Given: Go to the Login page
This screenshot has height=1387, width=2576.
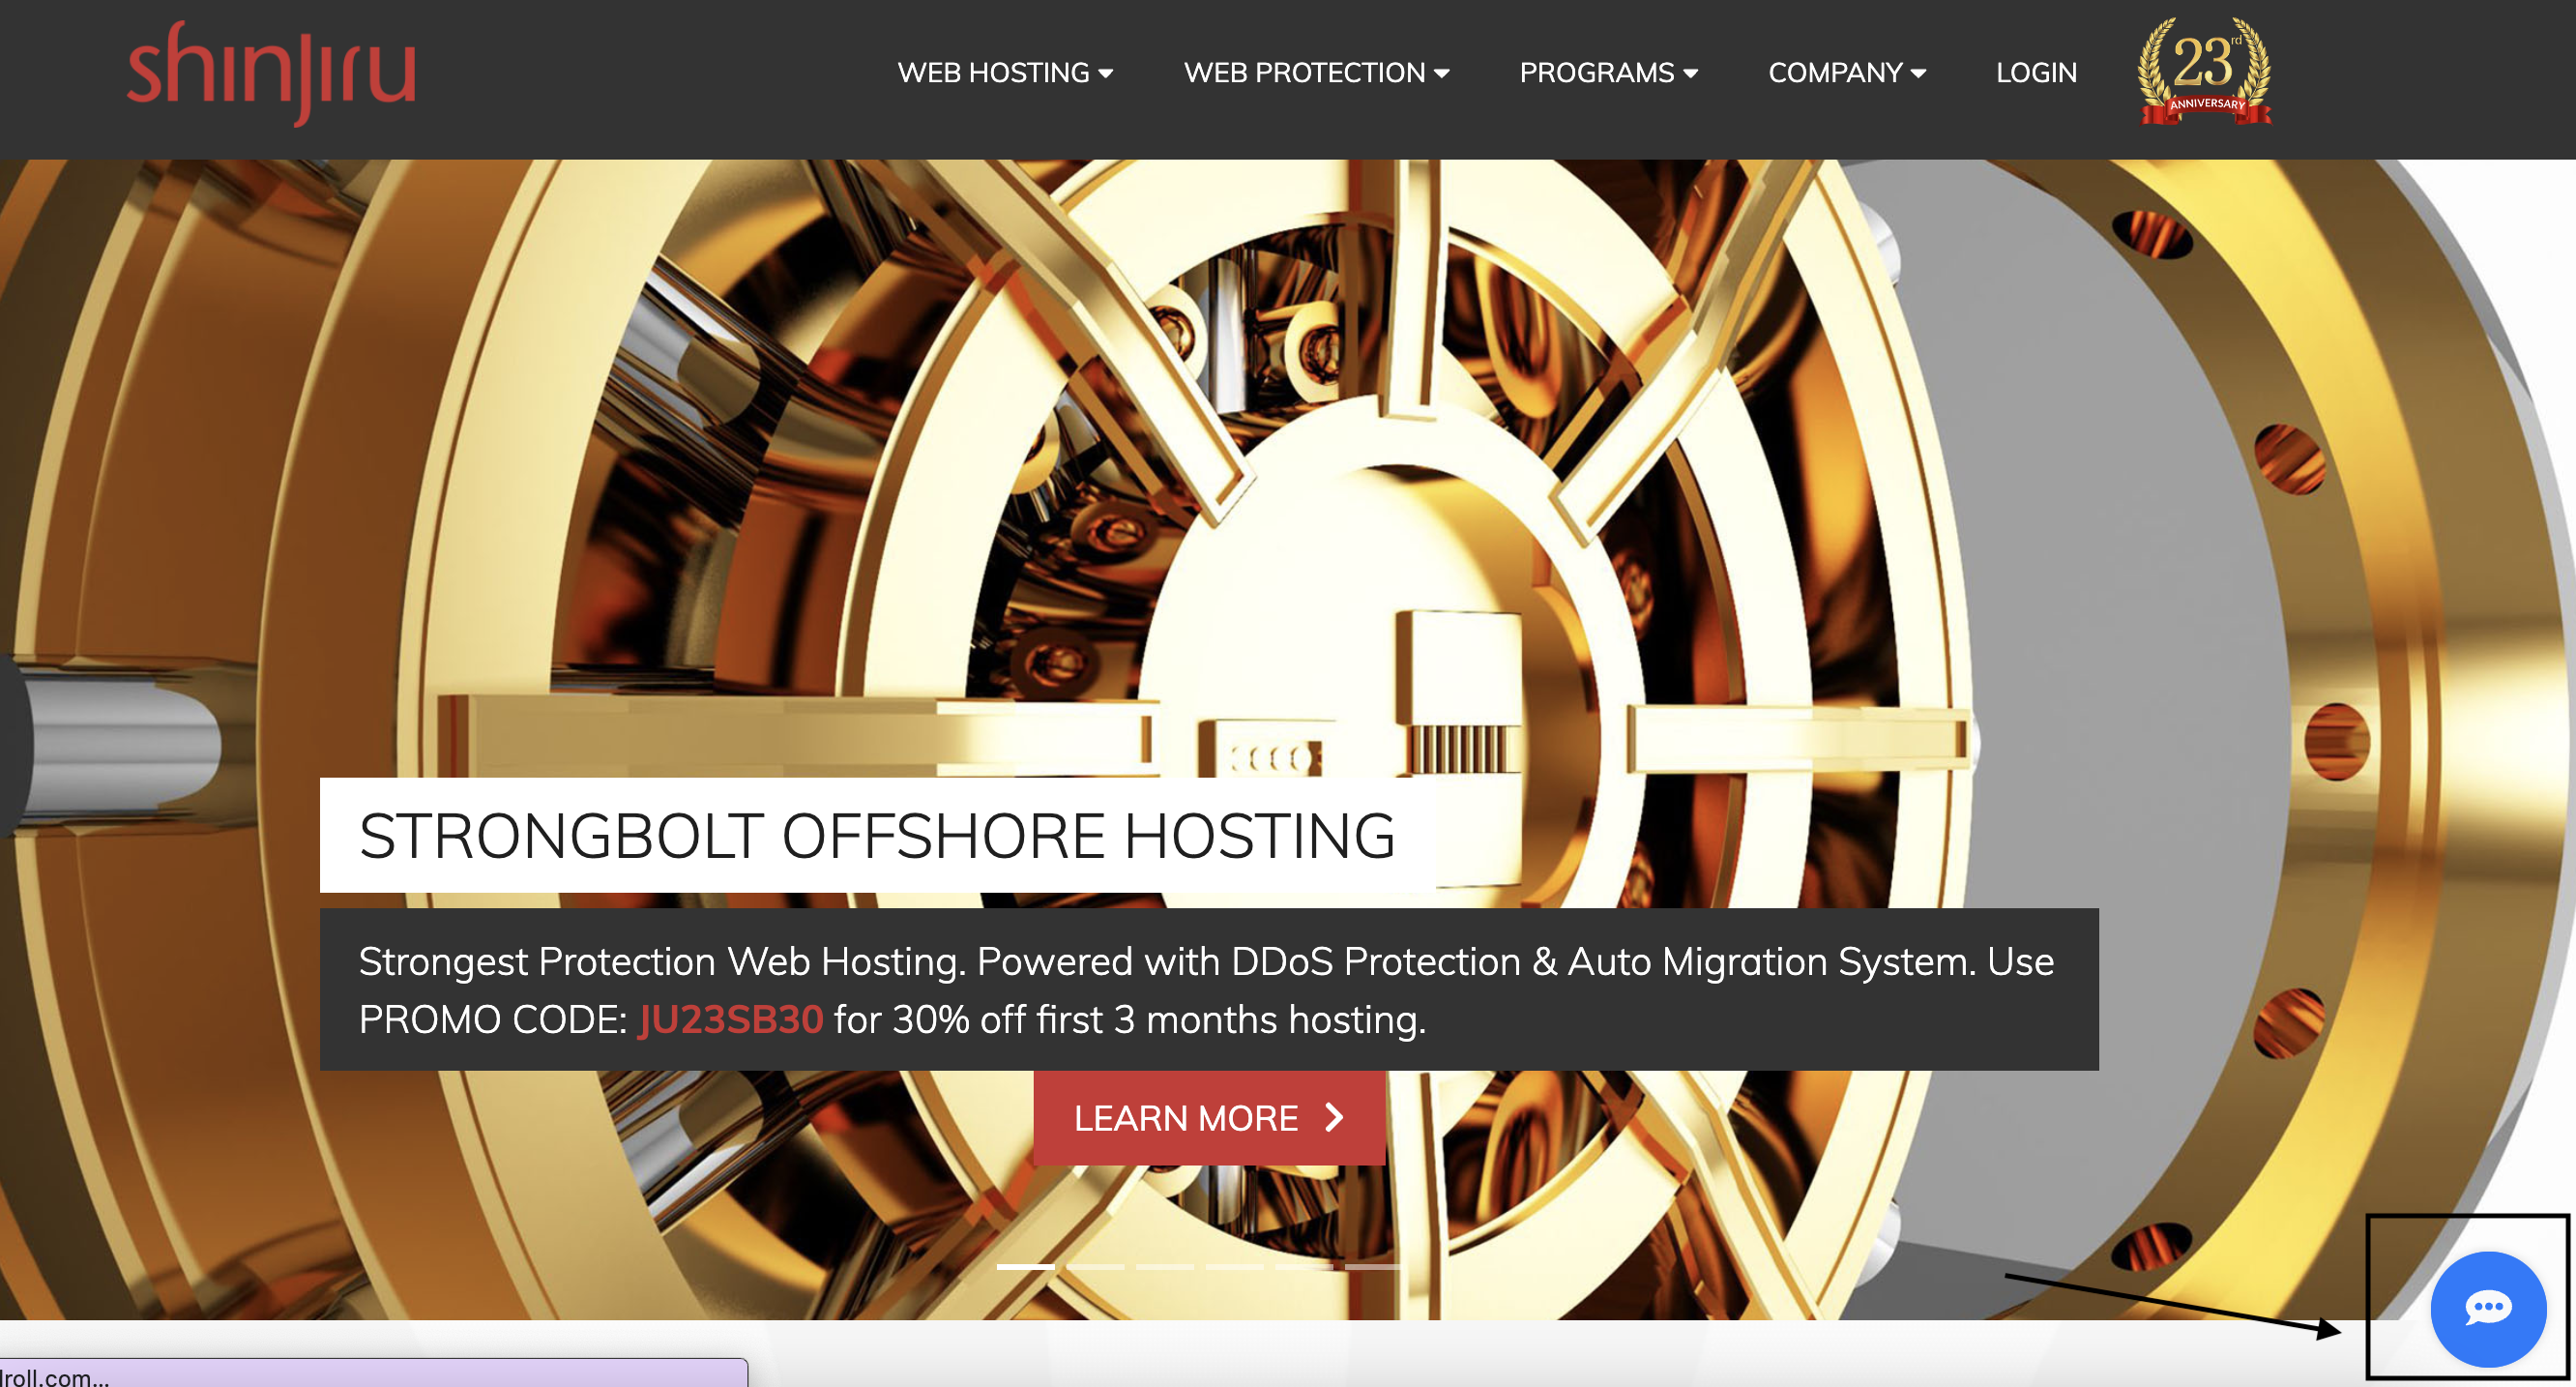Looking at the screenshot, I should 2036,73.
